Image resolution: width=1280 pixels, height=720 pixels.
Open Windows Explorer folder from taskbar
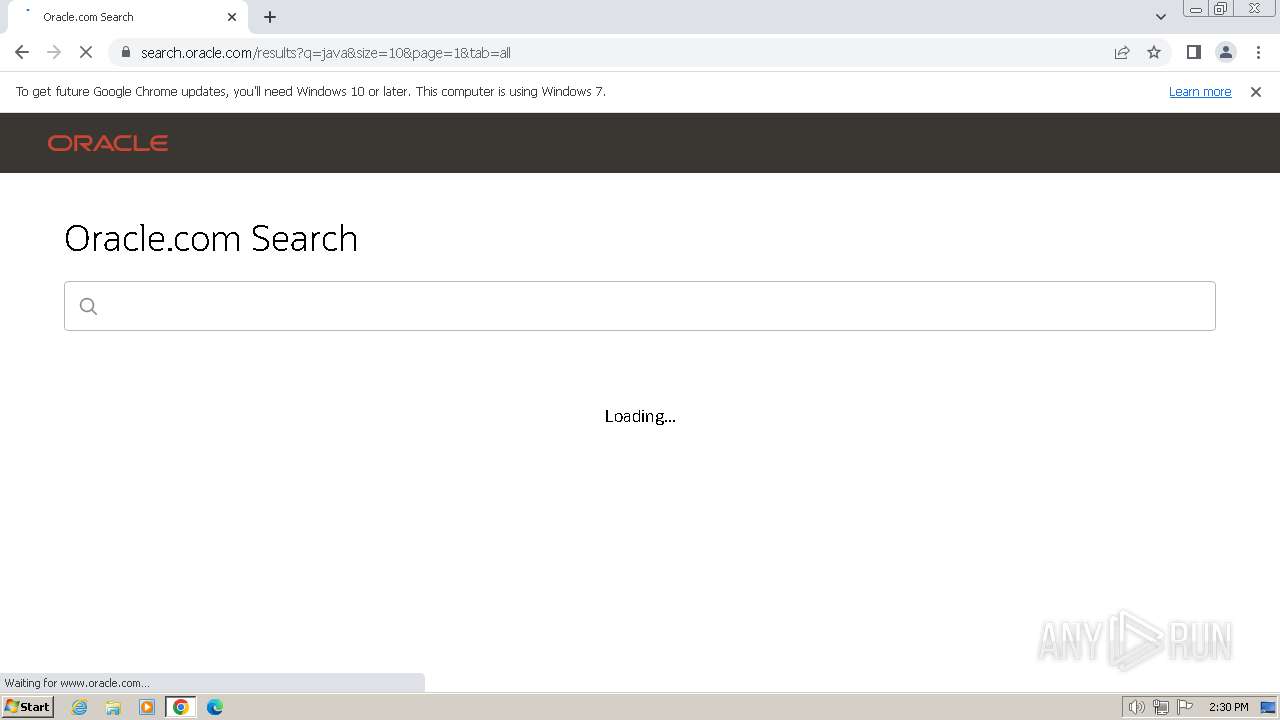[113, 707]
